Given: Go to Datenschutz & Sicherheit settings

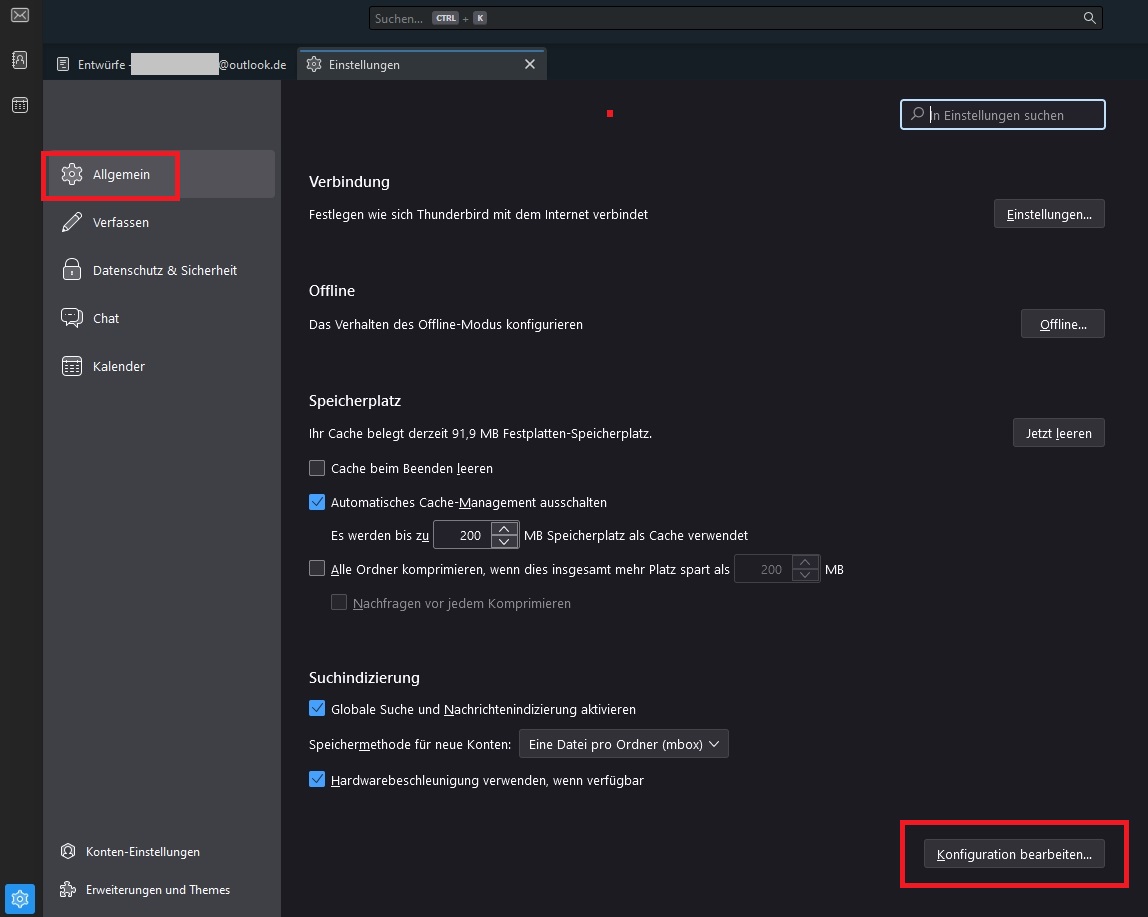Looking at the screenshot, I should pos(159,270).
